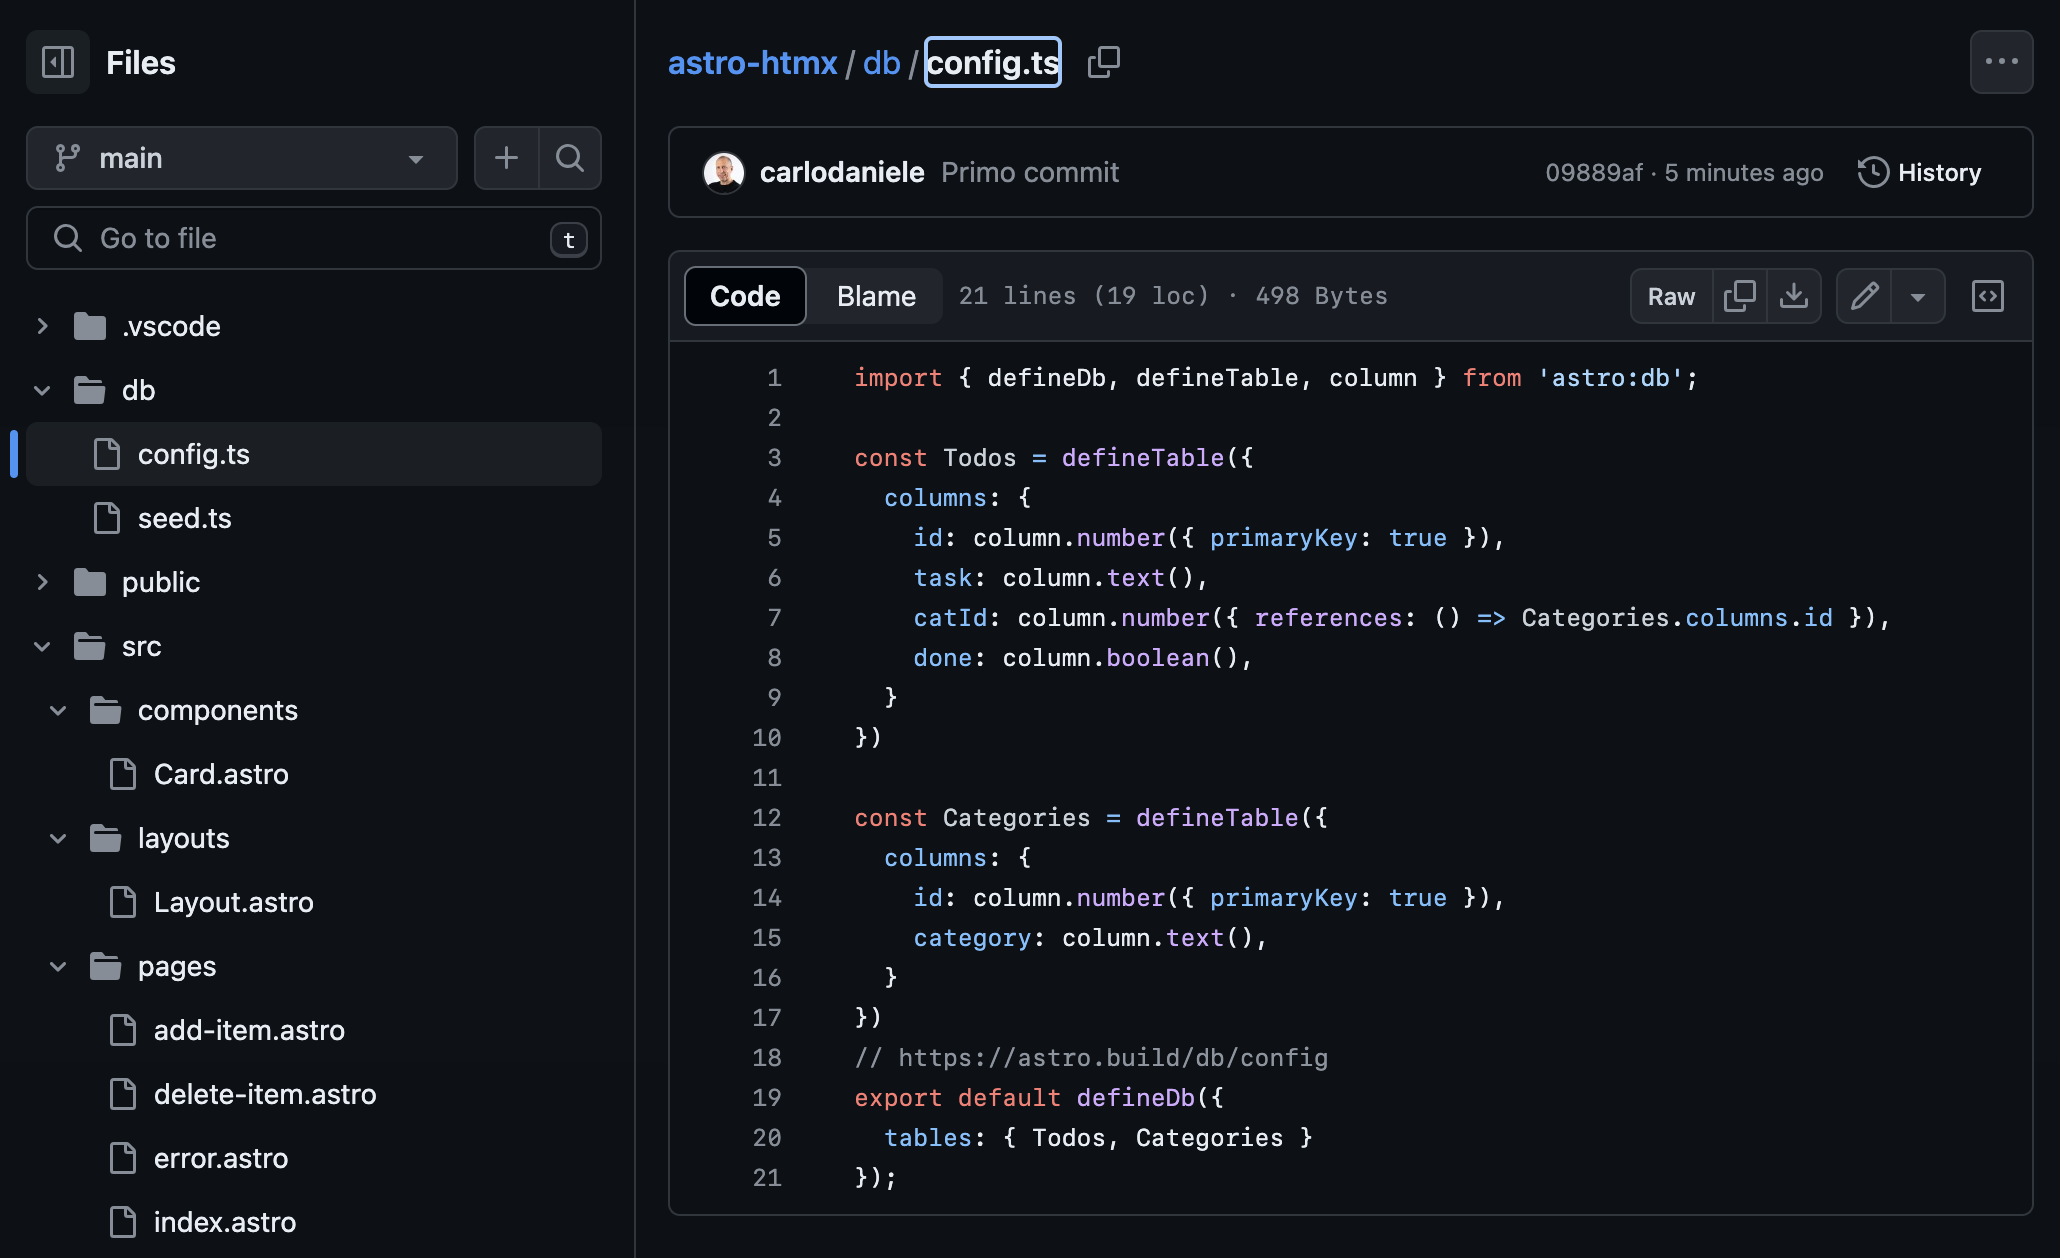The height and width of the screenshot is (1258, 2060).
Task: Click the copy path icon next to config.ts
Action: 1104,62
